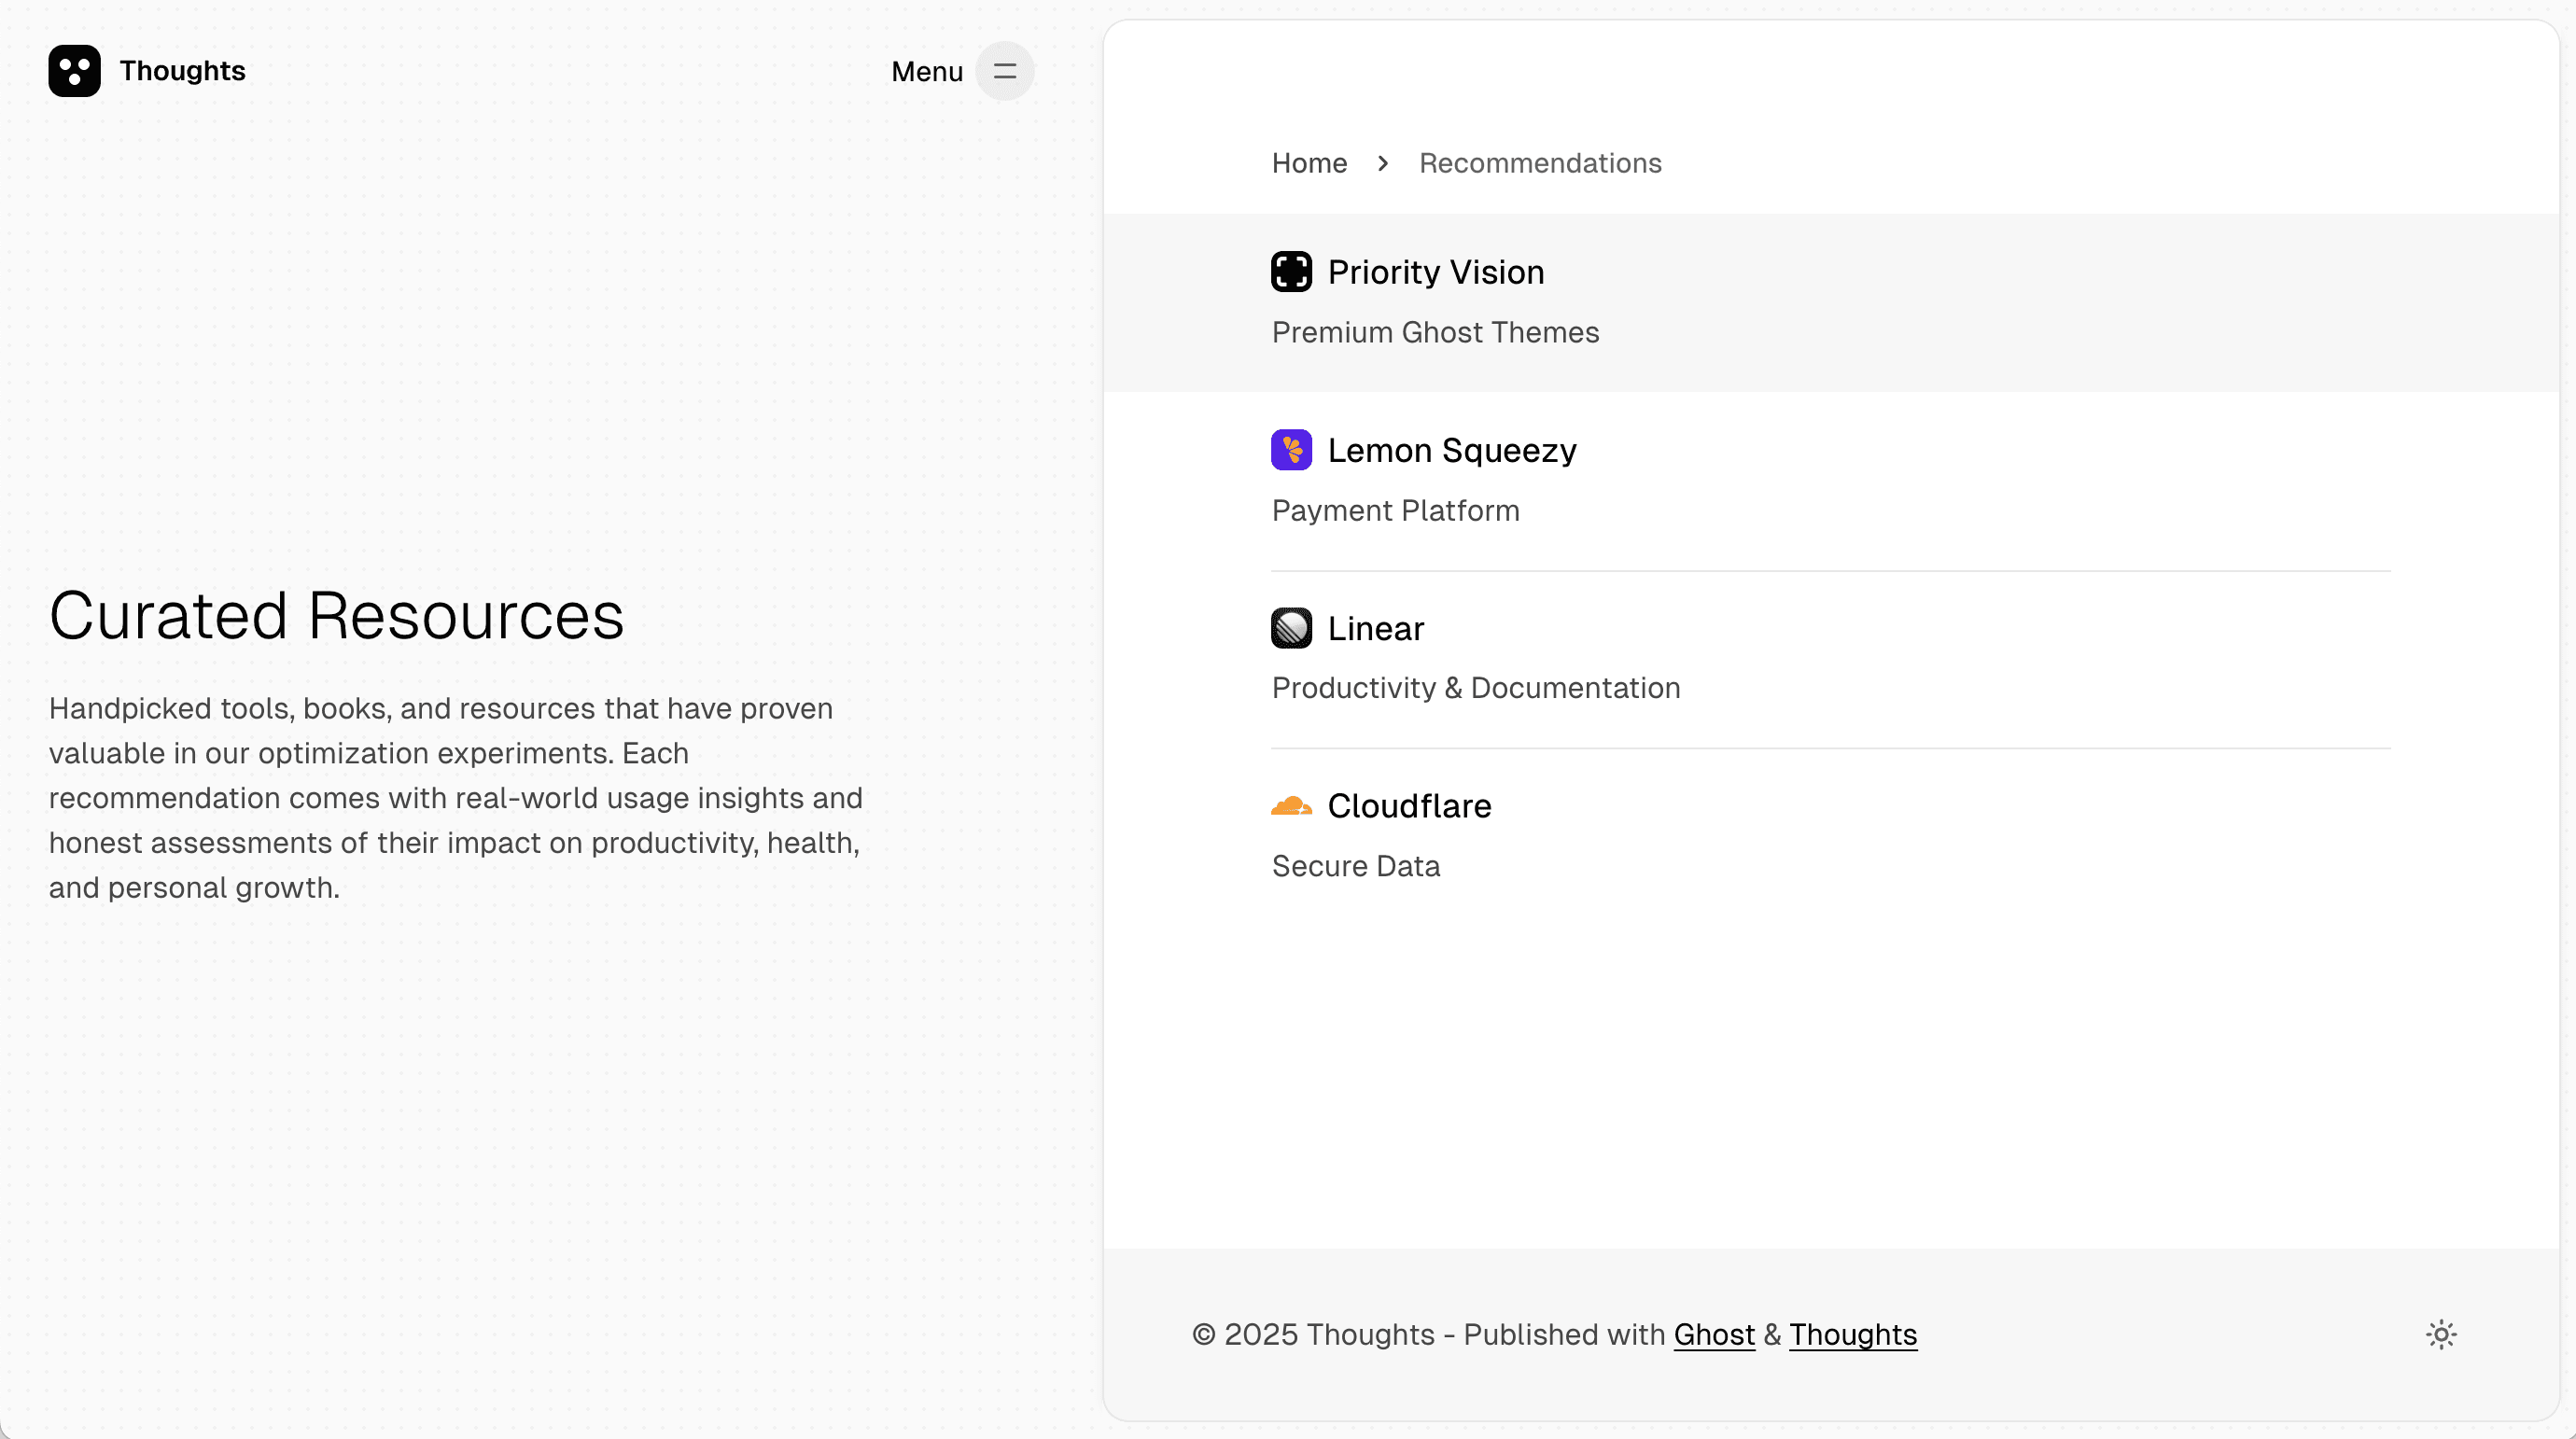Click the Premium Ghost Themes description
This screenshot has height=1439, width=2576.
[x=1435, y=332]
